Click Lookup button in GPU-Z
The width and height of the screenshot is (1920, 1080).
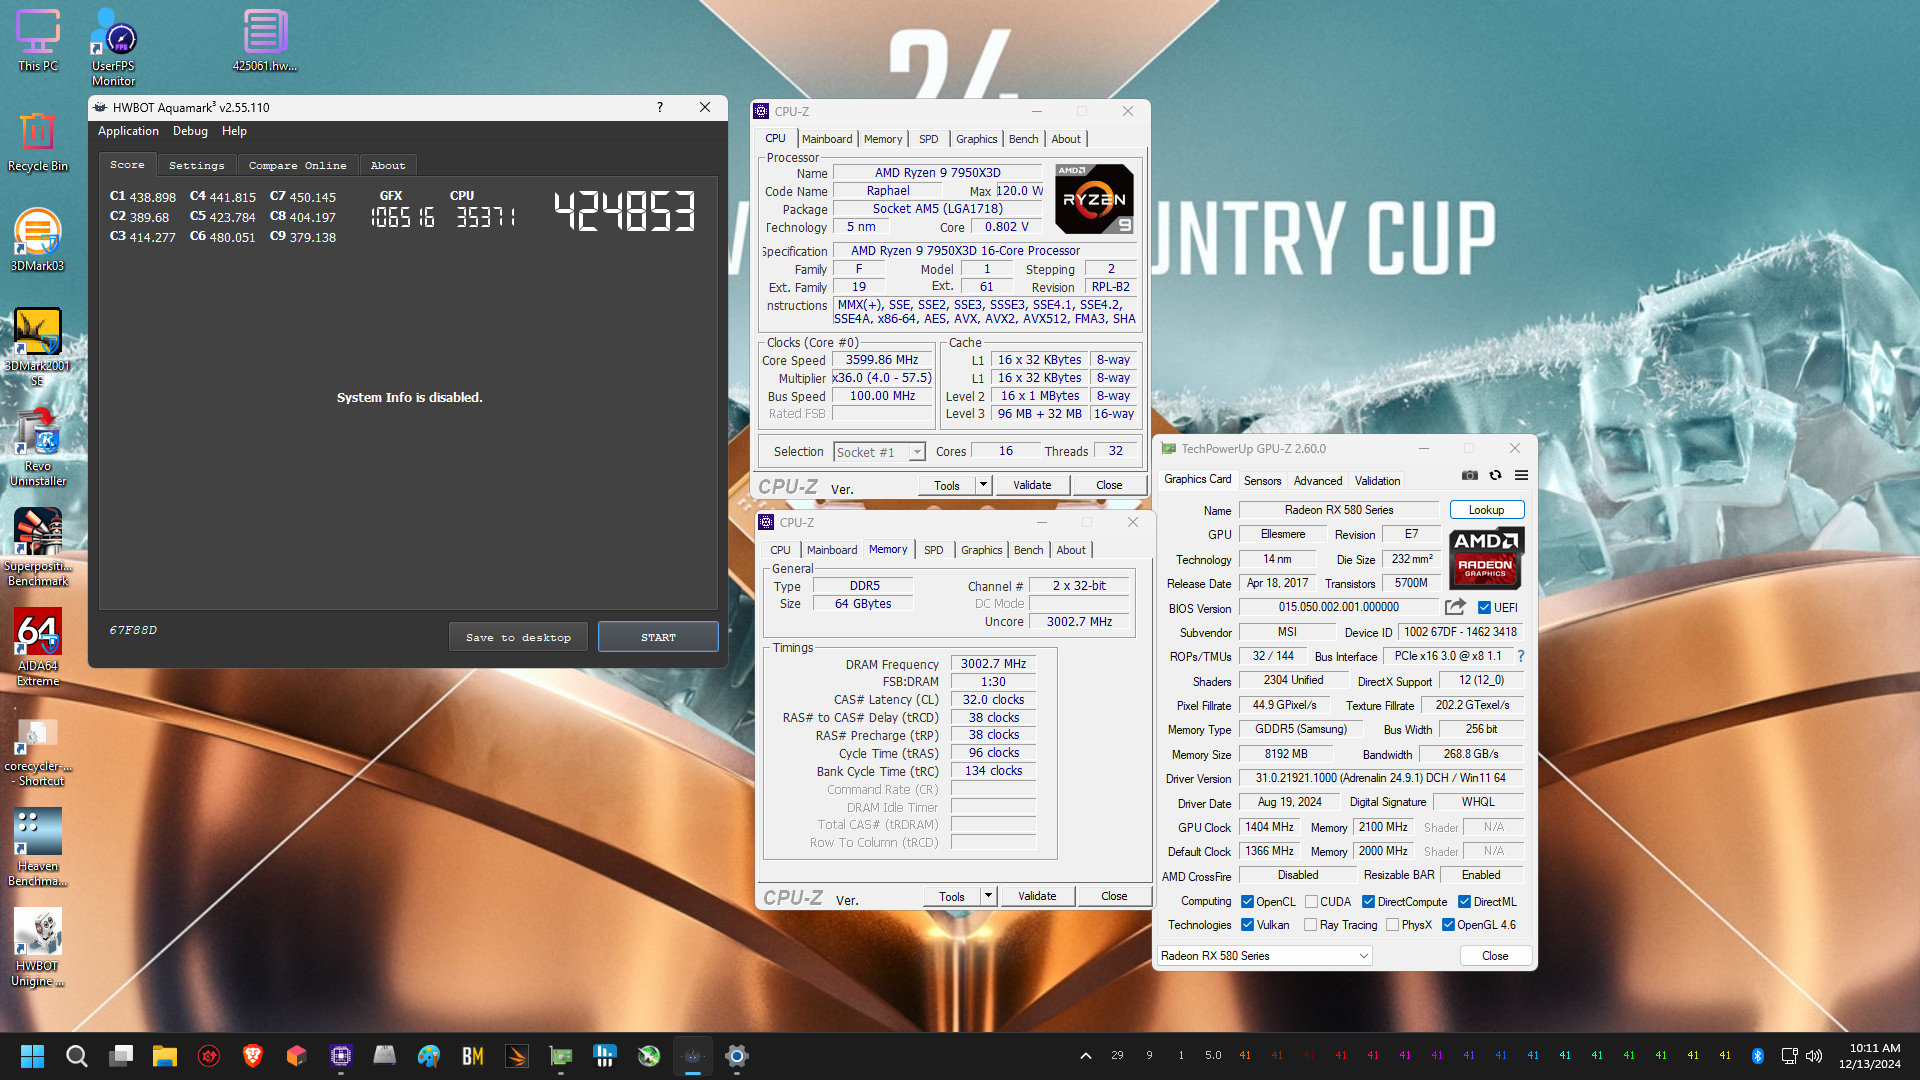pyautogui.click(x=1486, y=510)
